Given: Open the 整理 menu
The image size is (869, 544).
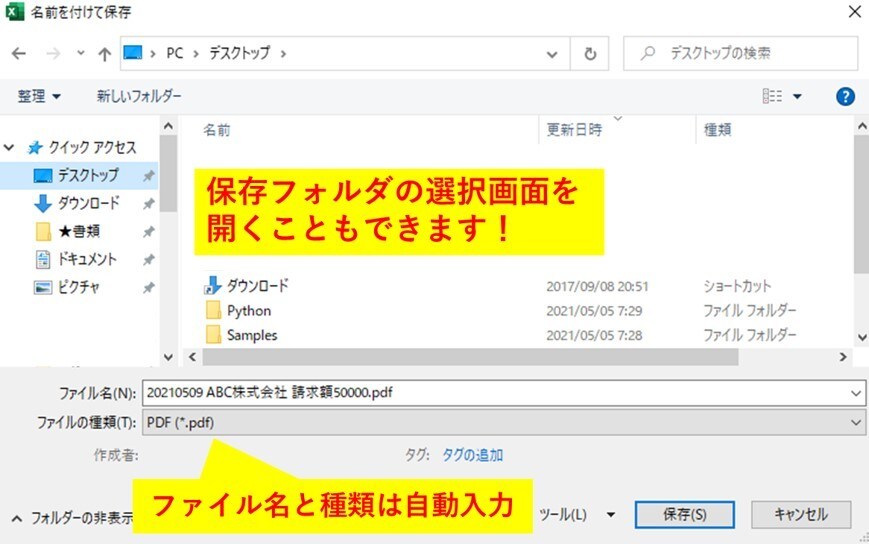Looking at the screenshot, I should click(39, 96).
